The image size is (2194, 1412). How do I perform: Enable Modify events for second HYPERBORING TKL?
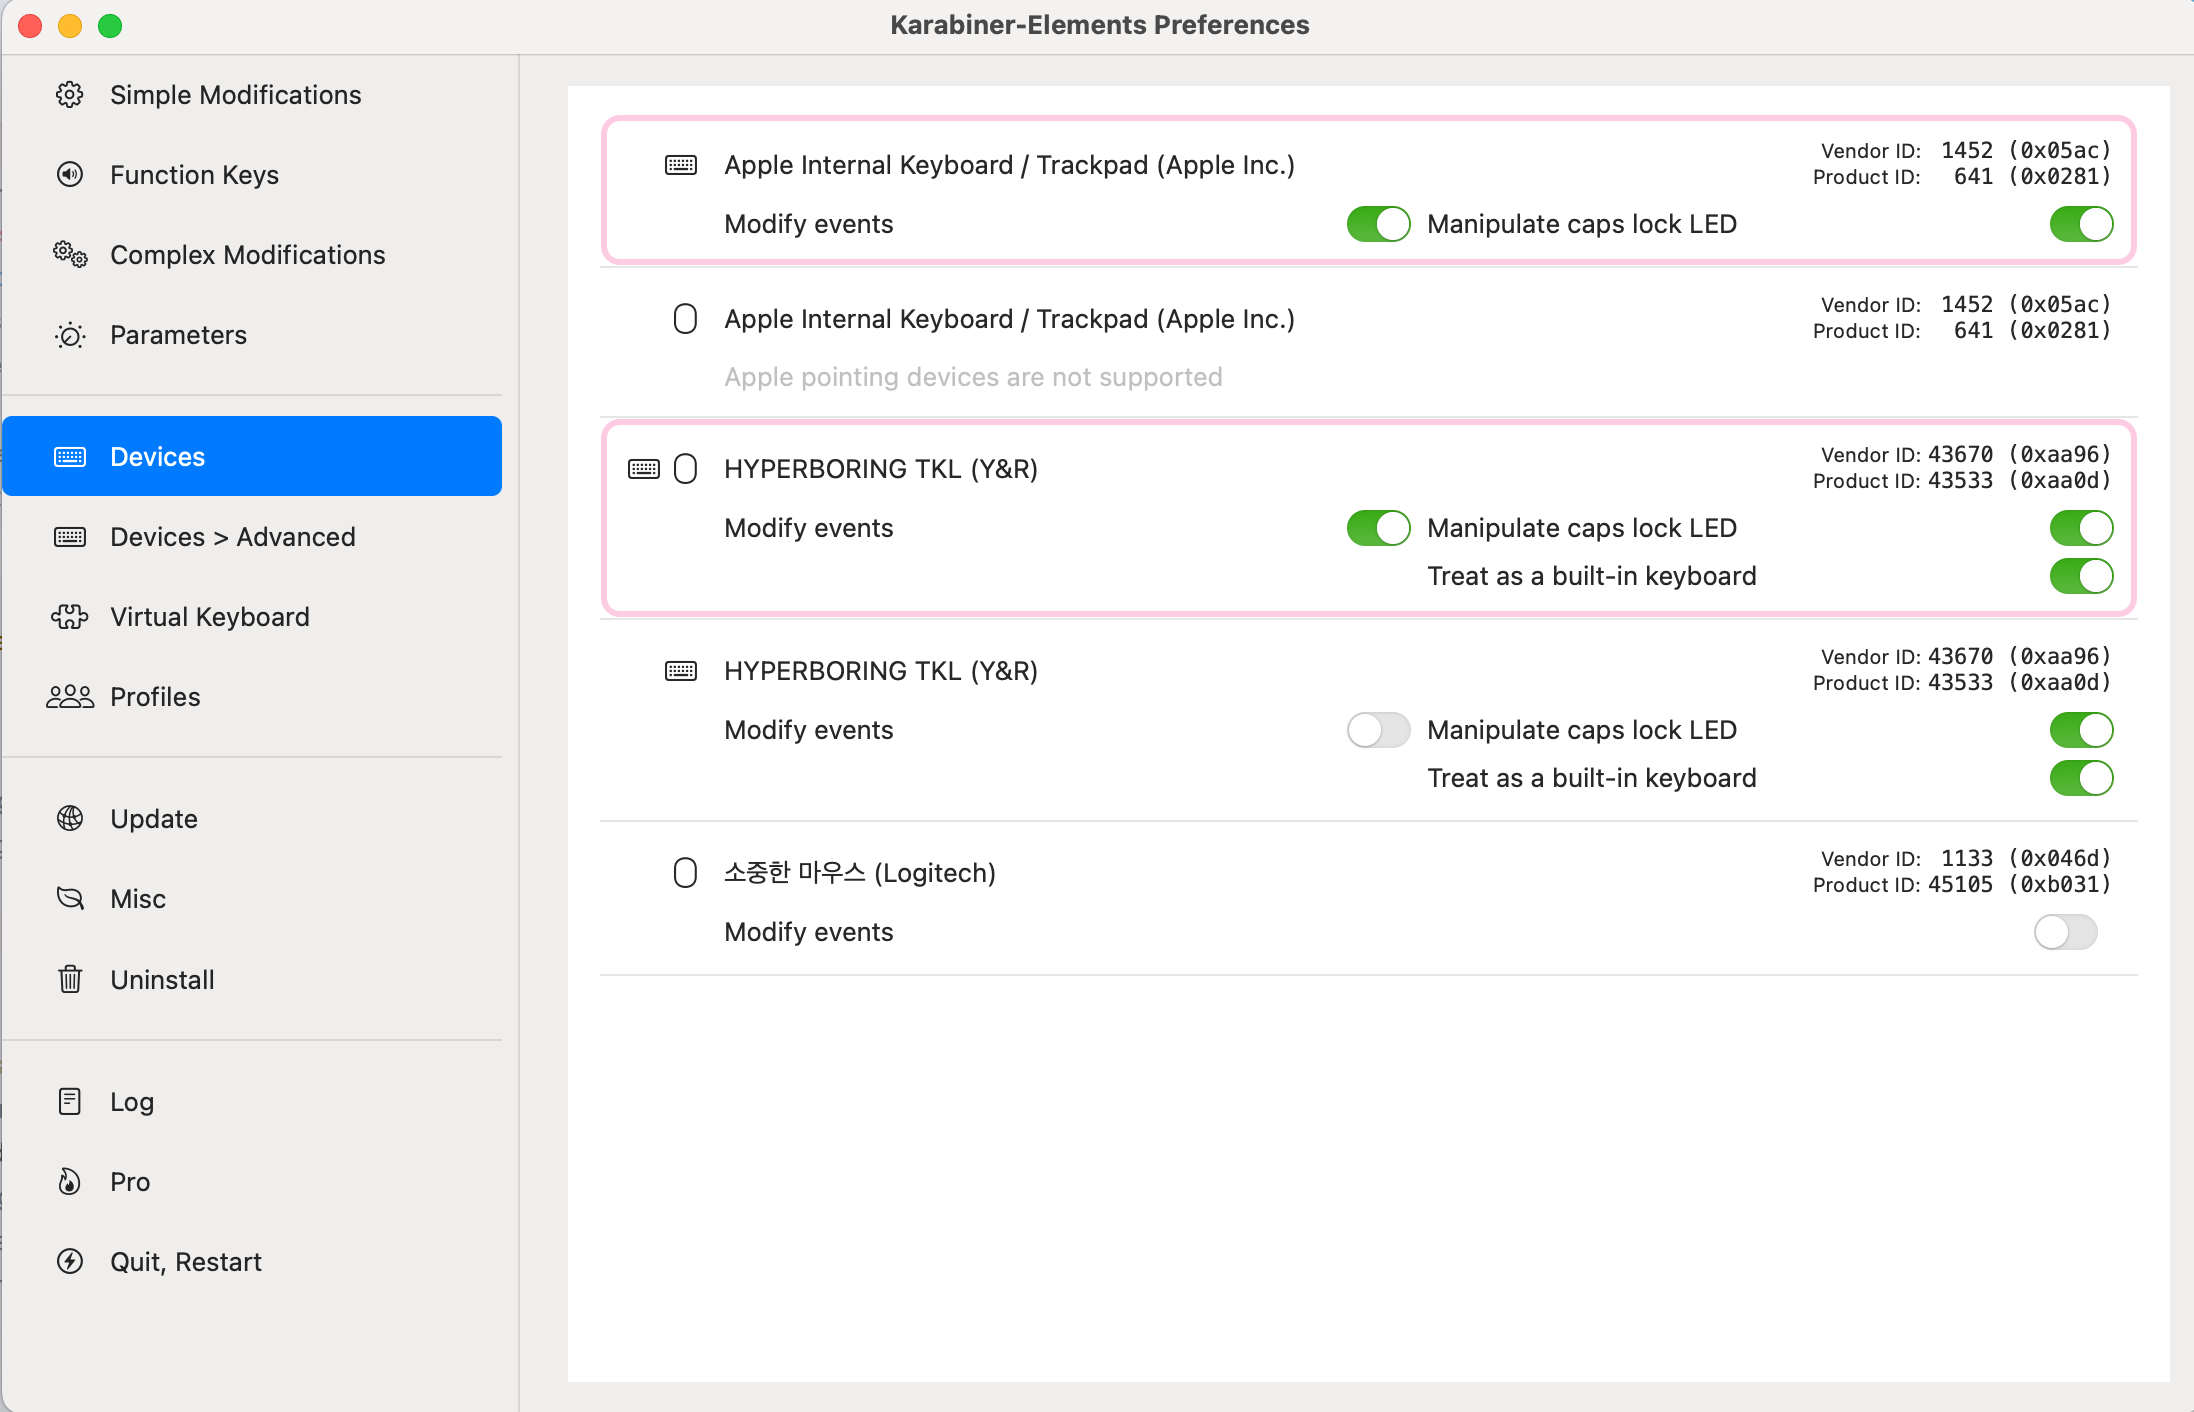click(1378, 730)
